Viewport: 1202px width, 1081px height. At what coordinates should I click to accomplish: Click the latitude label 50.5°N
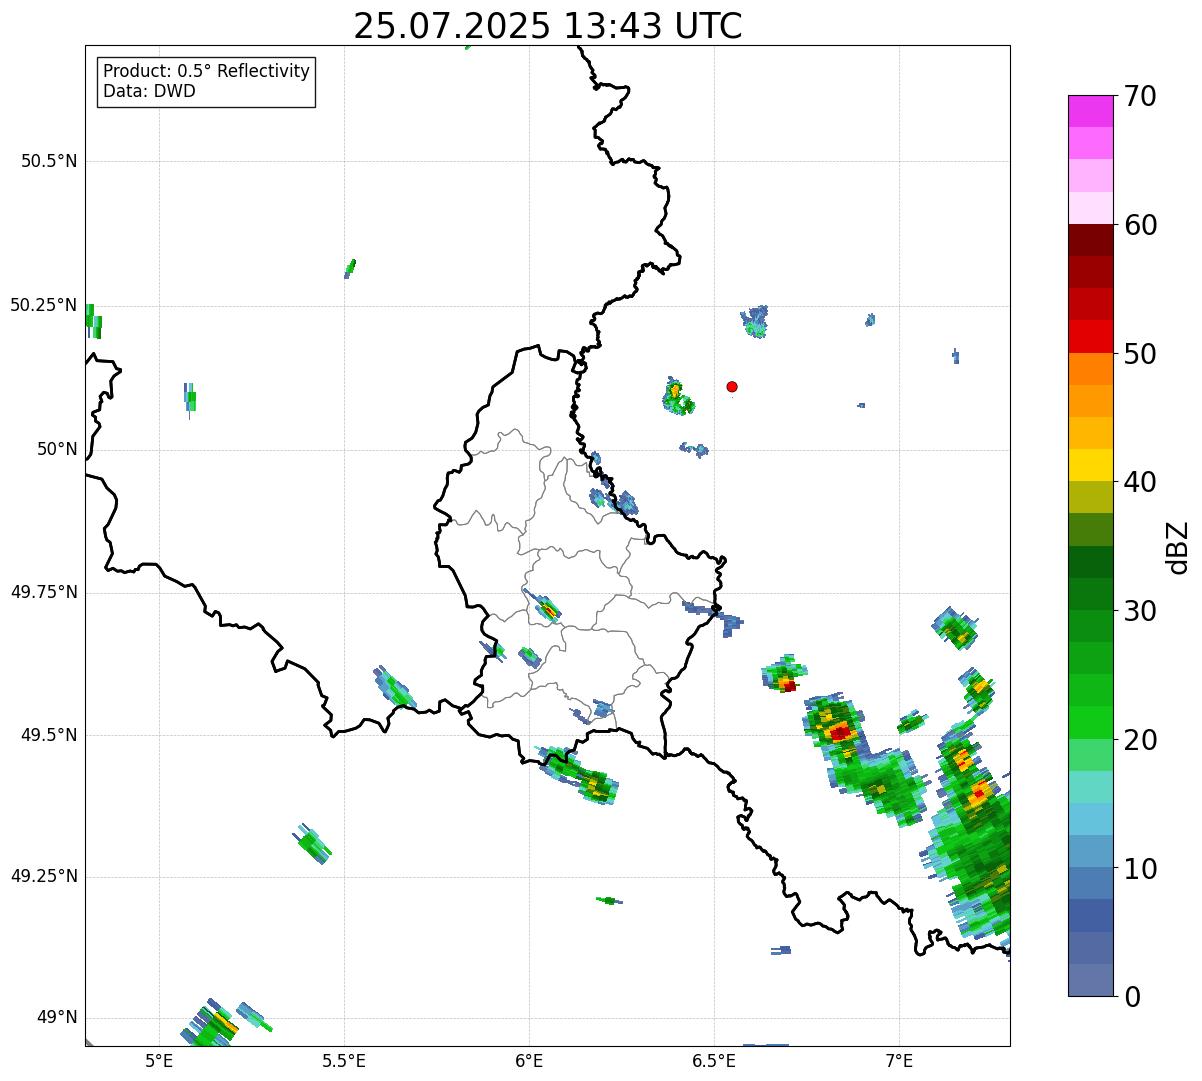48,161
